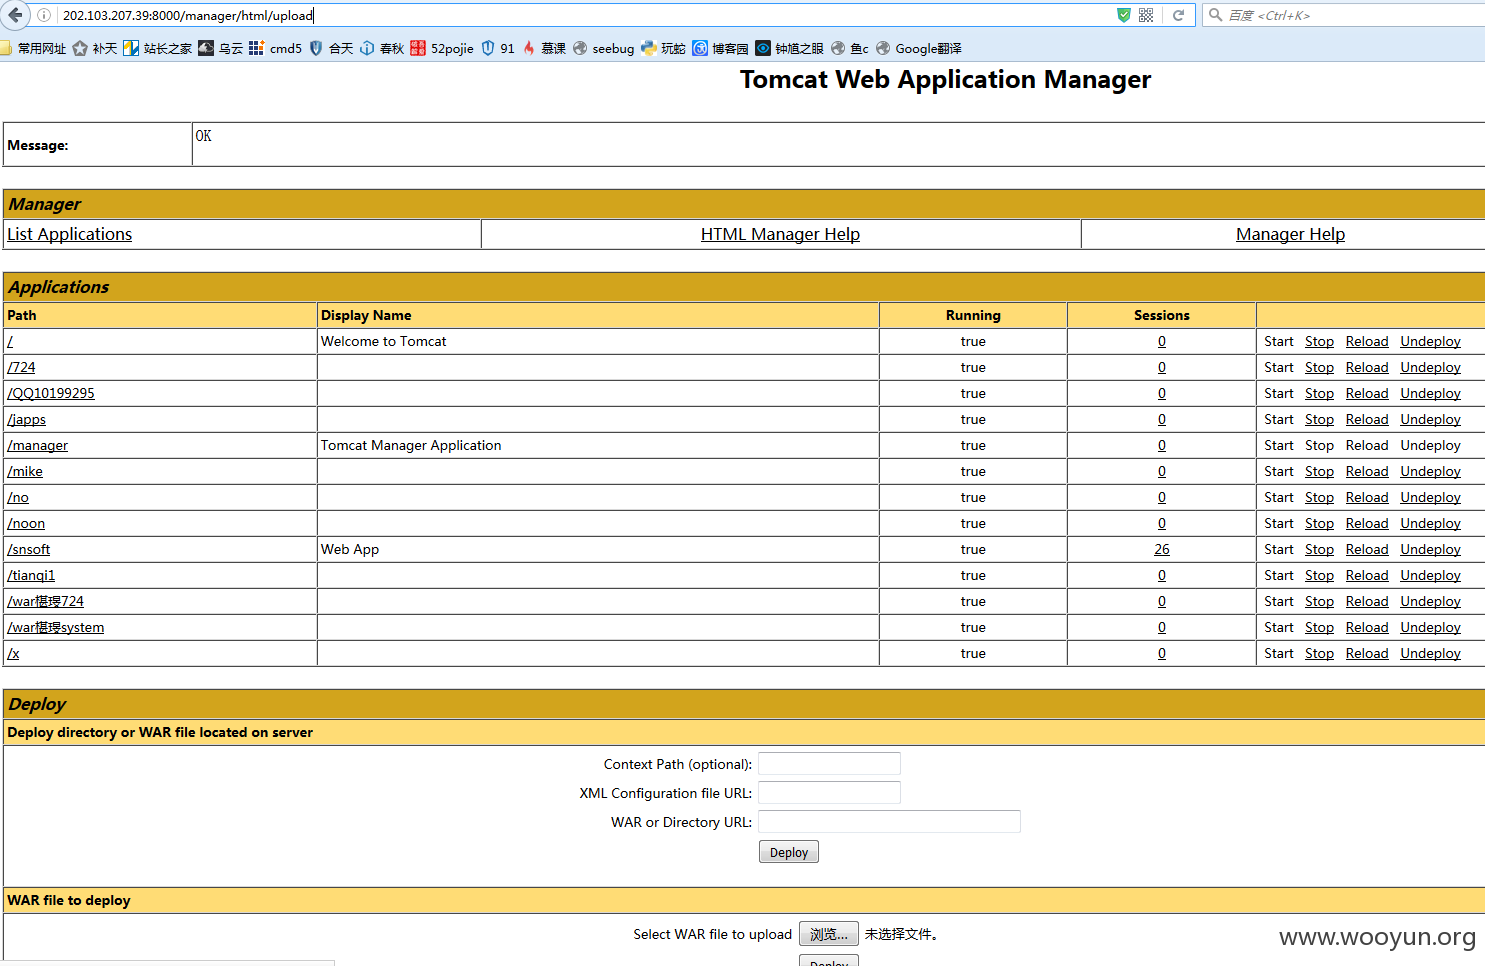
Task: Open the HTML Manager Help link
Action: [x=780, y=234]
